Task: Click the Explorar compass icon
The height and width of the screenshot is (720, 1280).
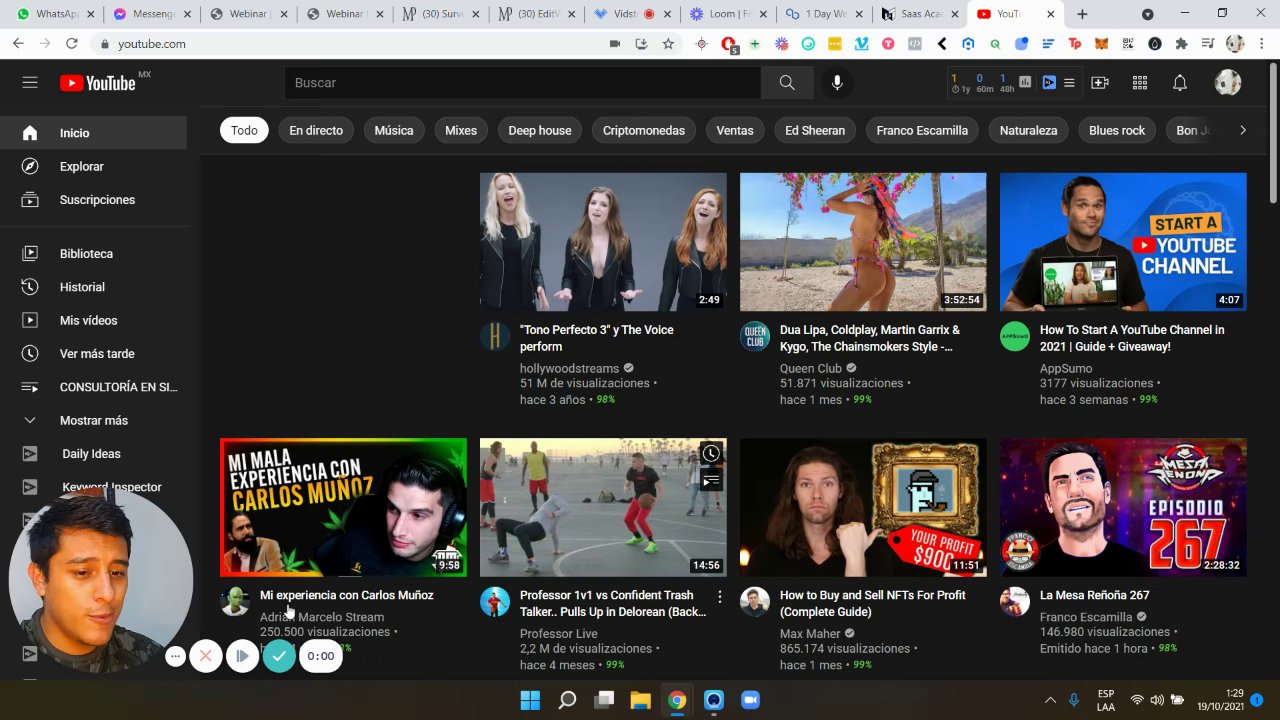Action: point(30,166)
